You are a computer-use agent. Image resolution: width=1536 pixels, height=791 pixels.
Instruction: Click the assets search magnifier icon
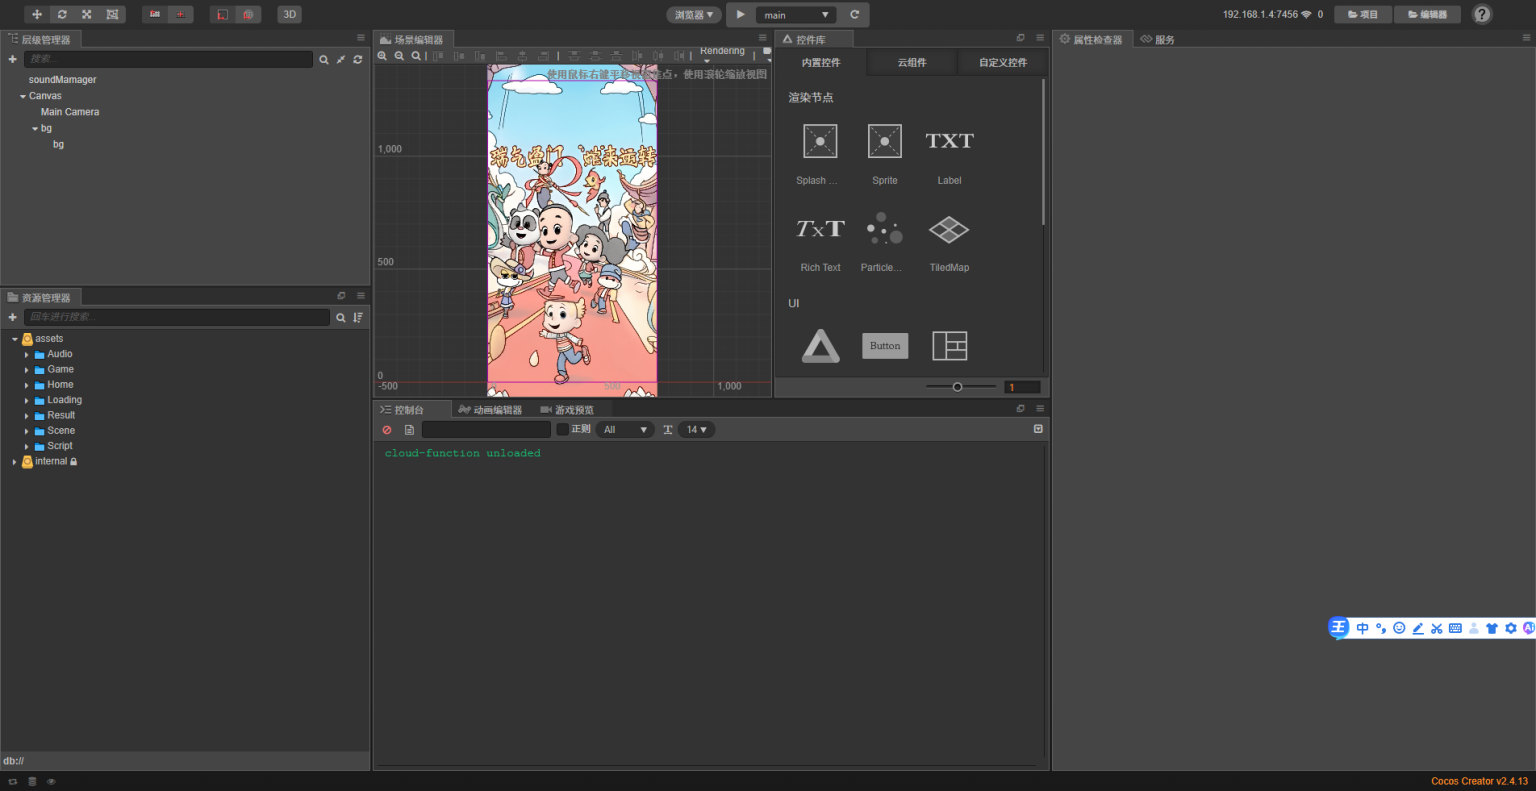[341, 317]
